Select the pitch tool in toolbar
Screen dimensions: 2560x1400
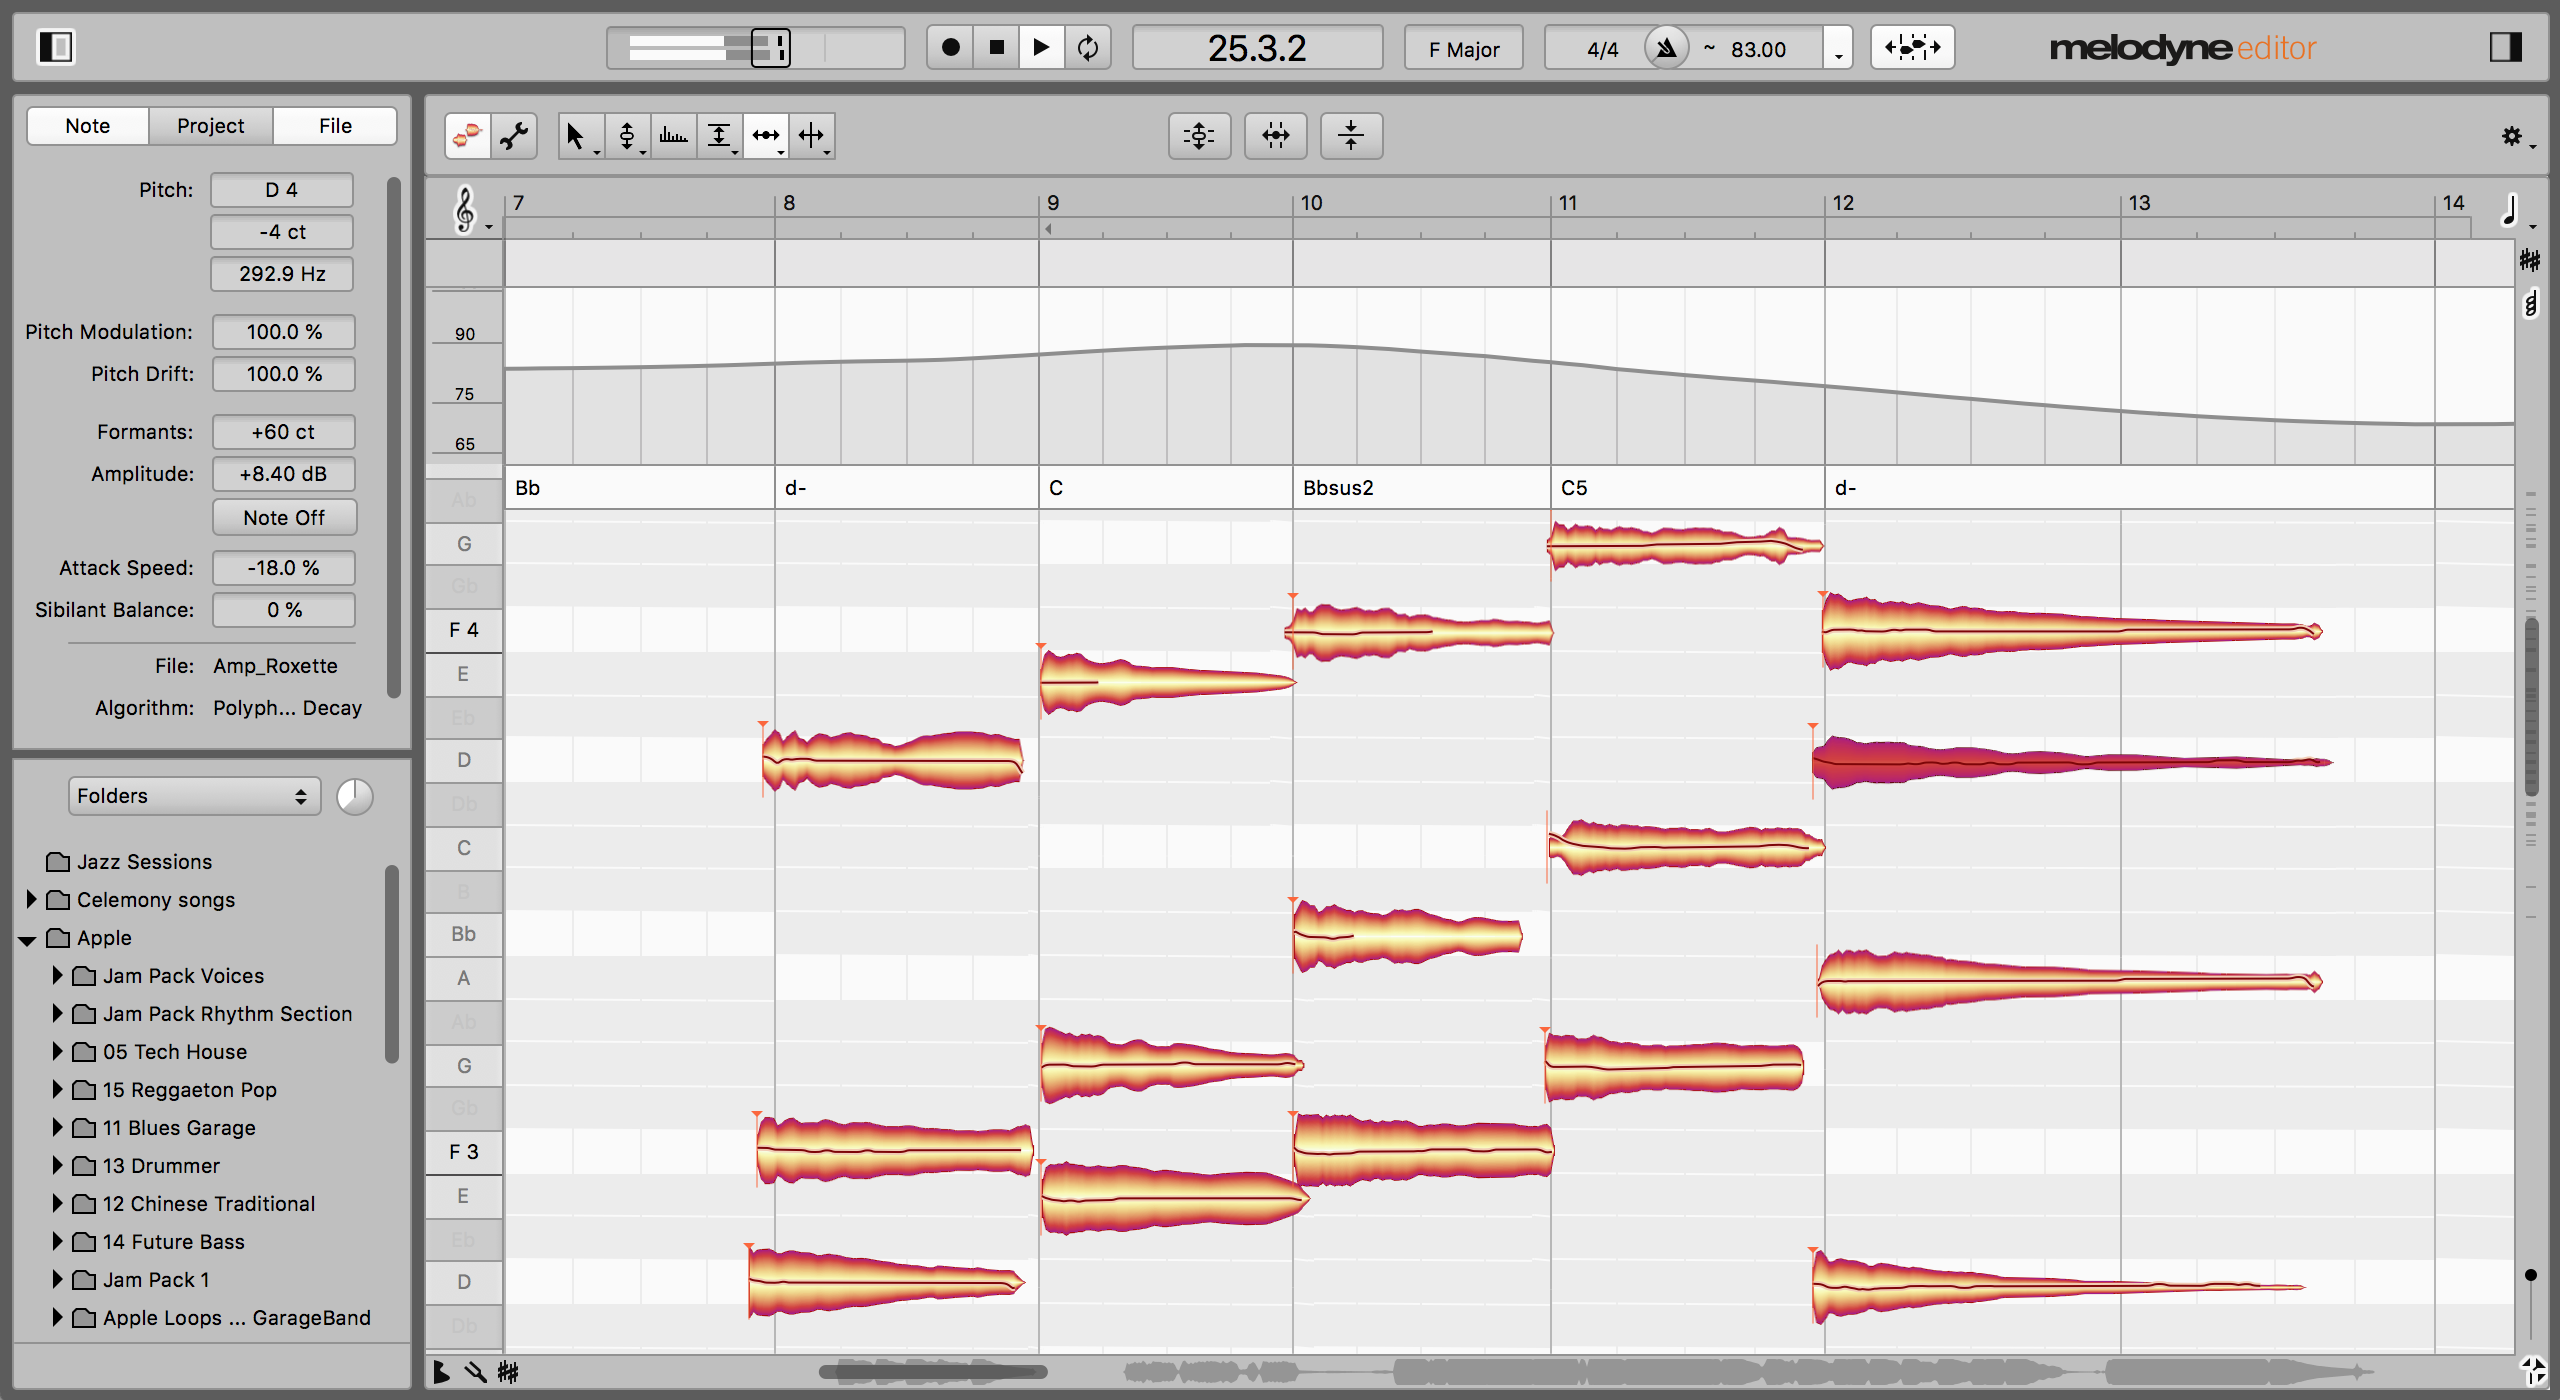pos(626,134)
